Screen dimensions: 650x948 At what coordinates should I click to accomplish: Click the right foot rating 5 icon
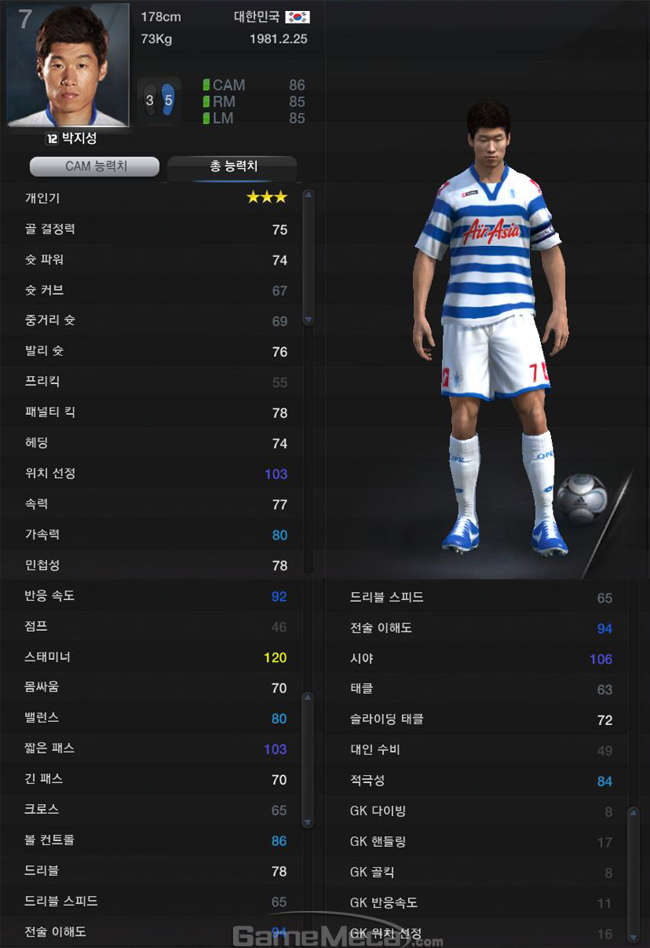coord(168,100)
